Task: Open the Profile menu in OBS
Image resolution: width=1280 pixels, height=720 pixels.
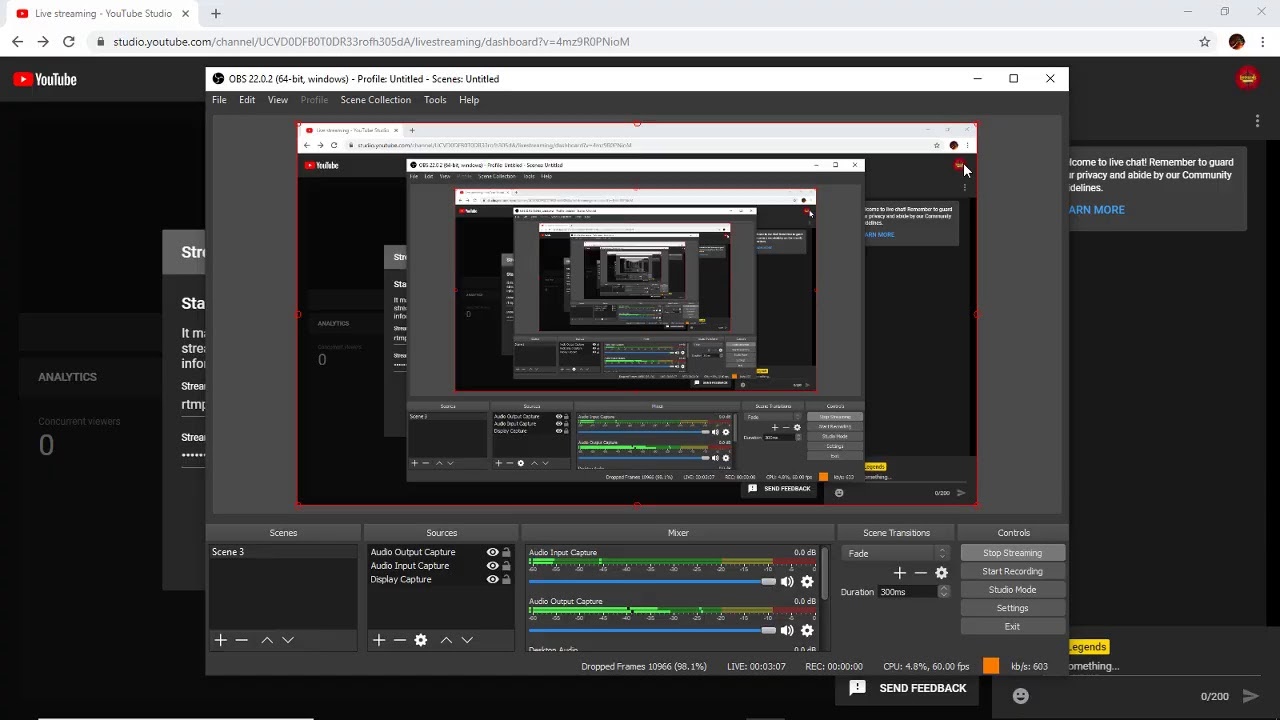Action: click(314, 100)
